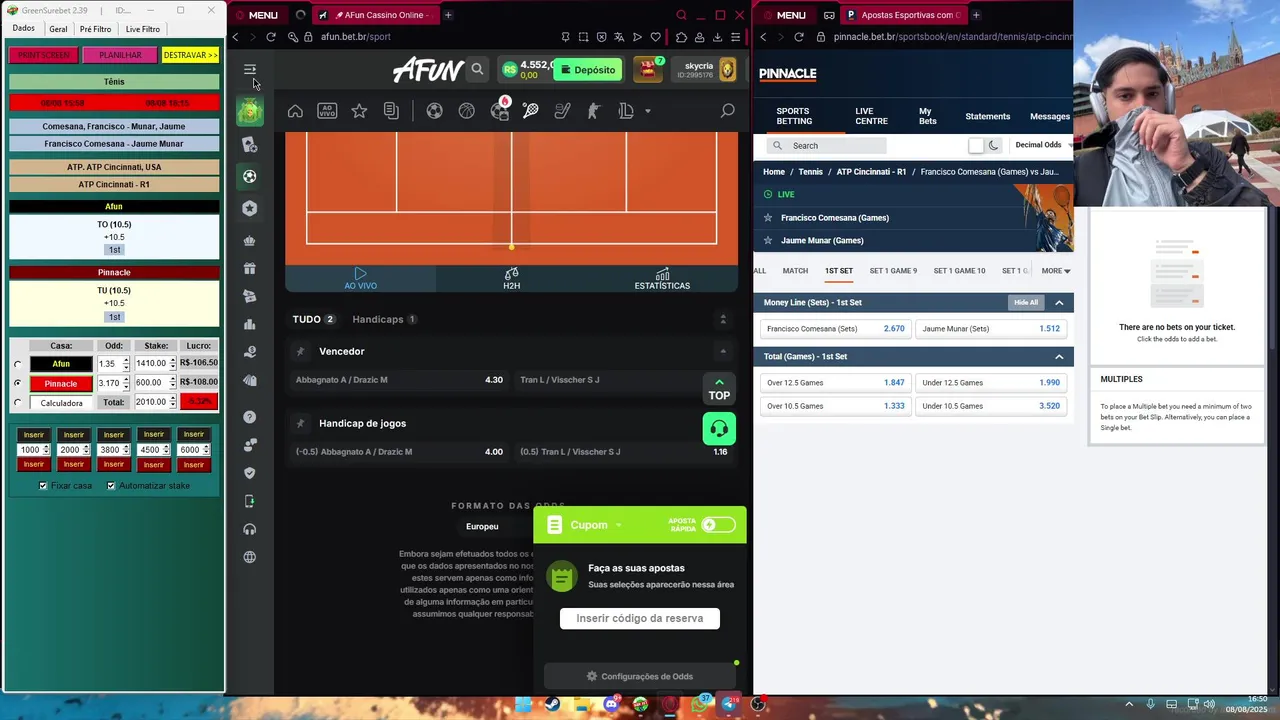Click the Depósito button

588,70
